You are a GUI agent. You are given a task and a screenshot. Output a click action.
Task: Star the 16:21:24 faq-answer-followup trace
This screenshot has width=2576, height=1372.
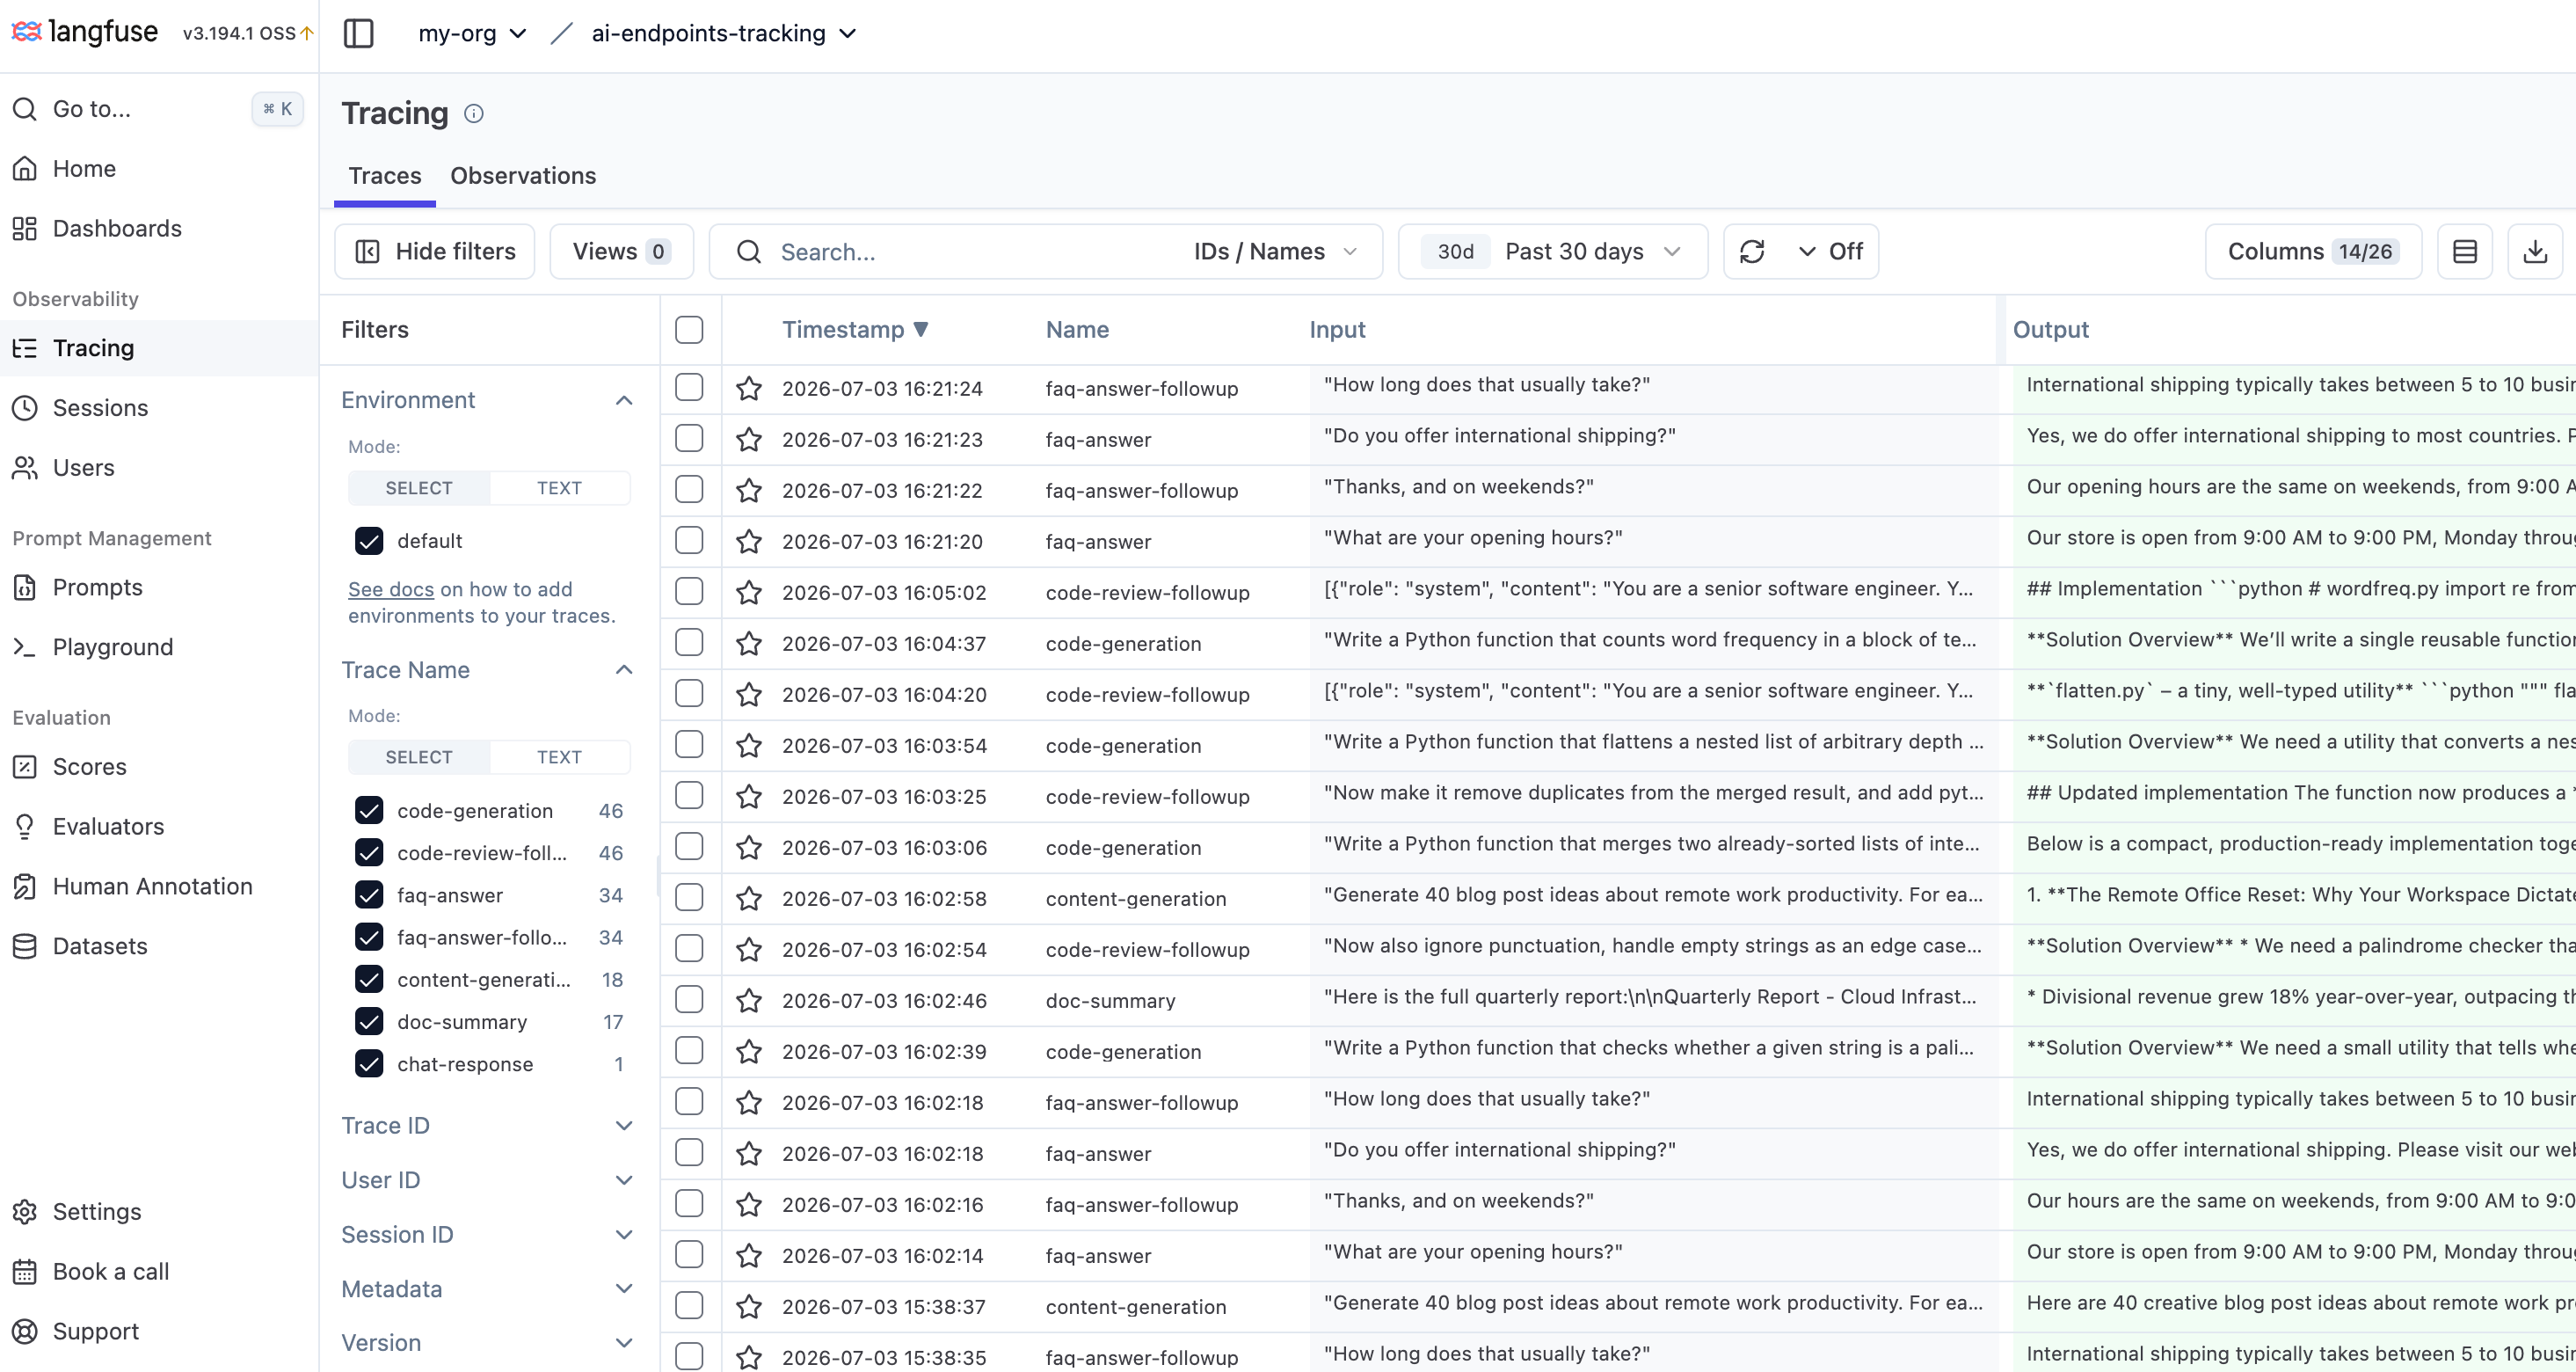point(749,388)
